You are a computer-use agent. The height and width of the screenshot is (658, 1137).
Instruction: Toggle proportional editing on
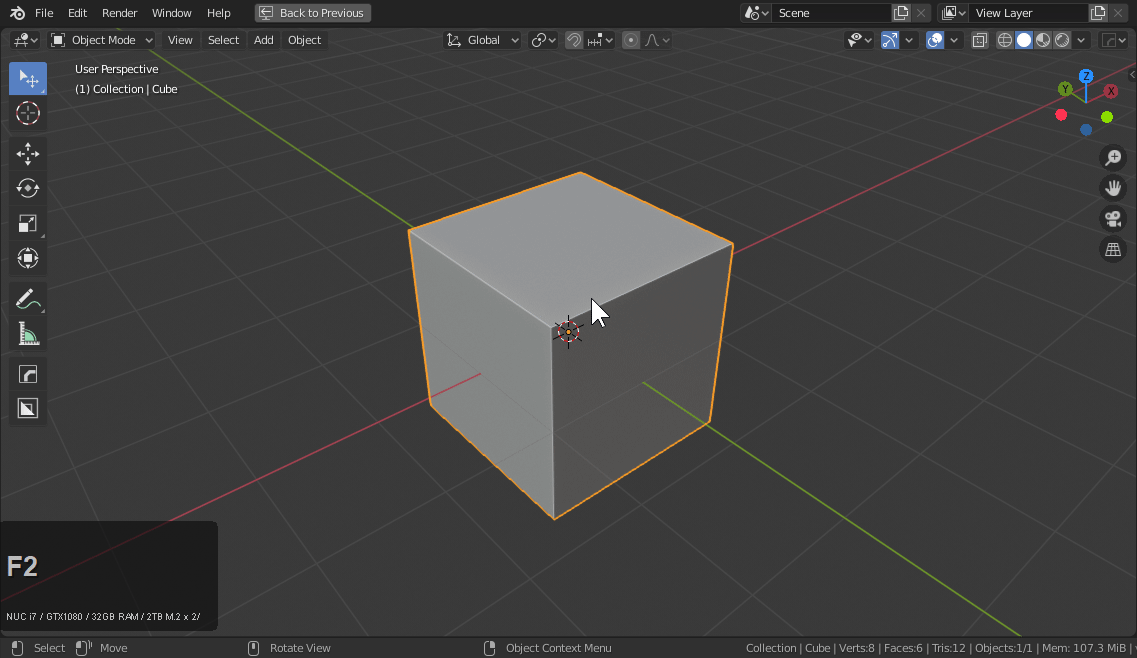click(630, 40)
